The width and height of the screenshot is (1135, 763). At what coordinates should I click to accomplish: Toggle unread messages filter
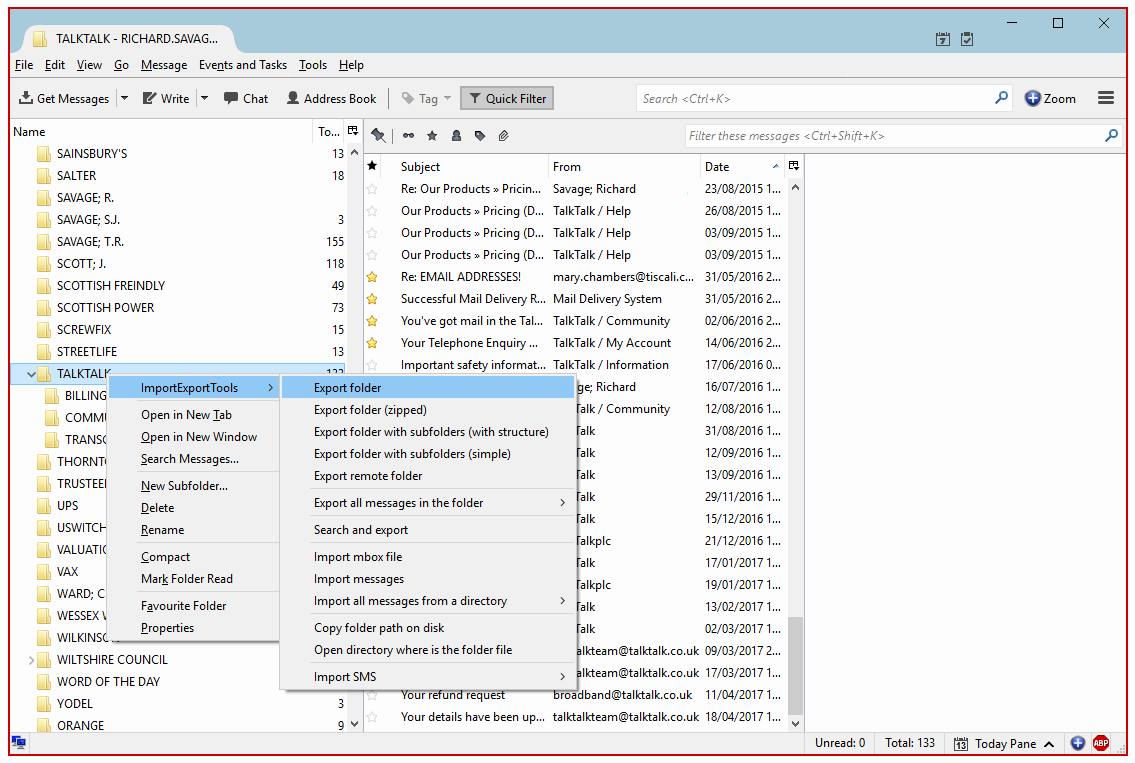(408, 135)
